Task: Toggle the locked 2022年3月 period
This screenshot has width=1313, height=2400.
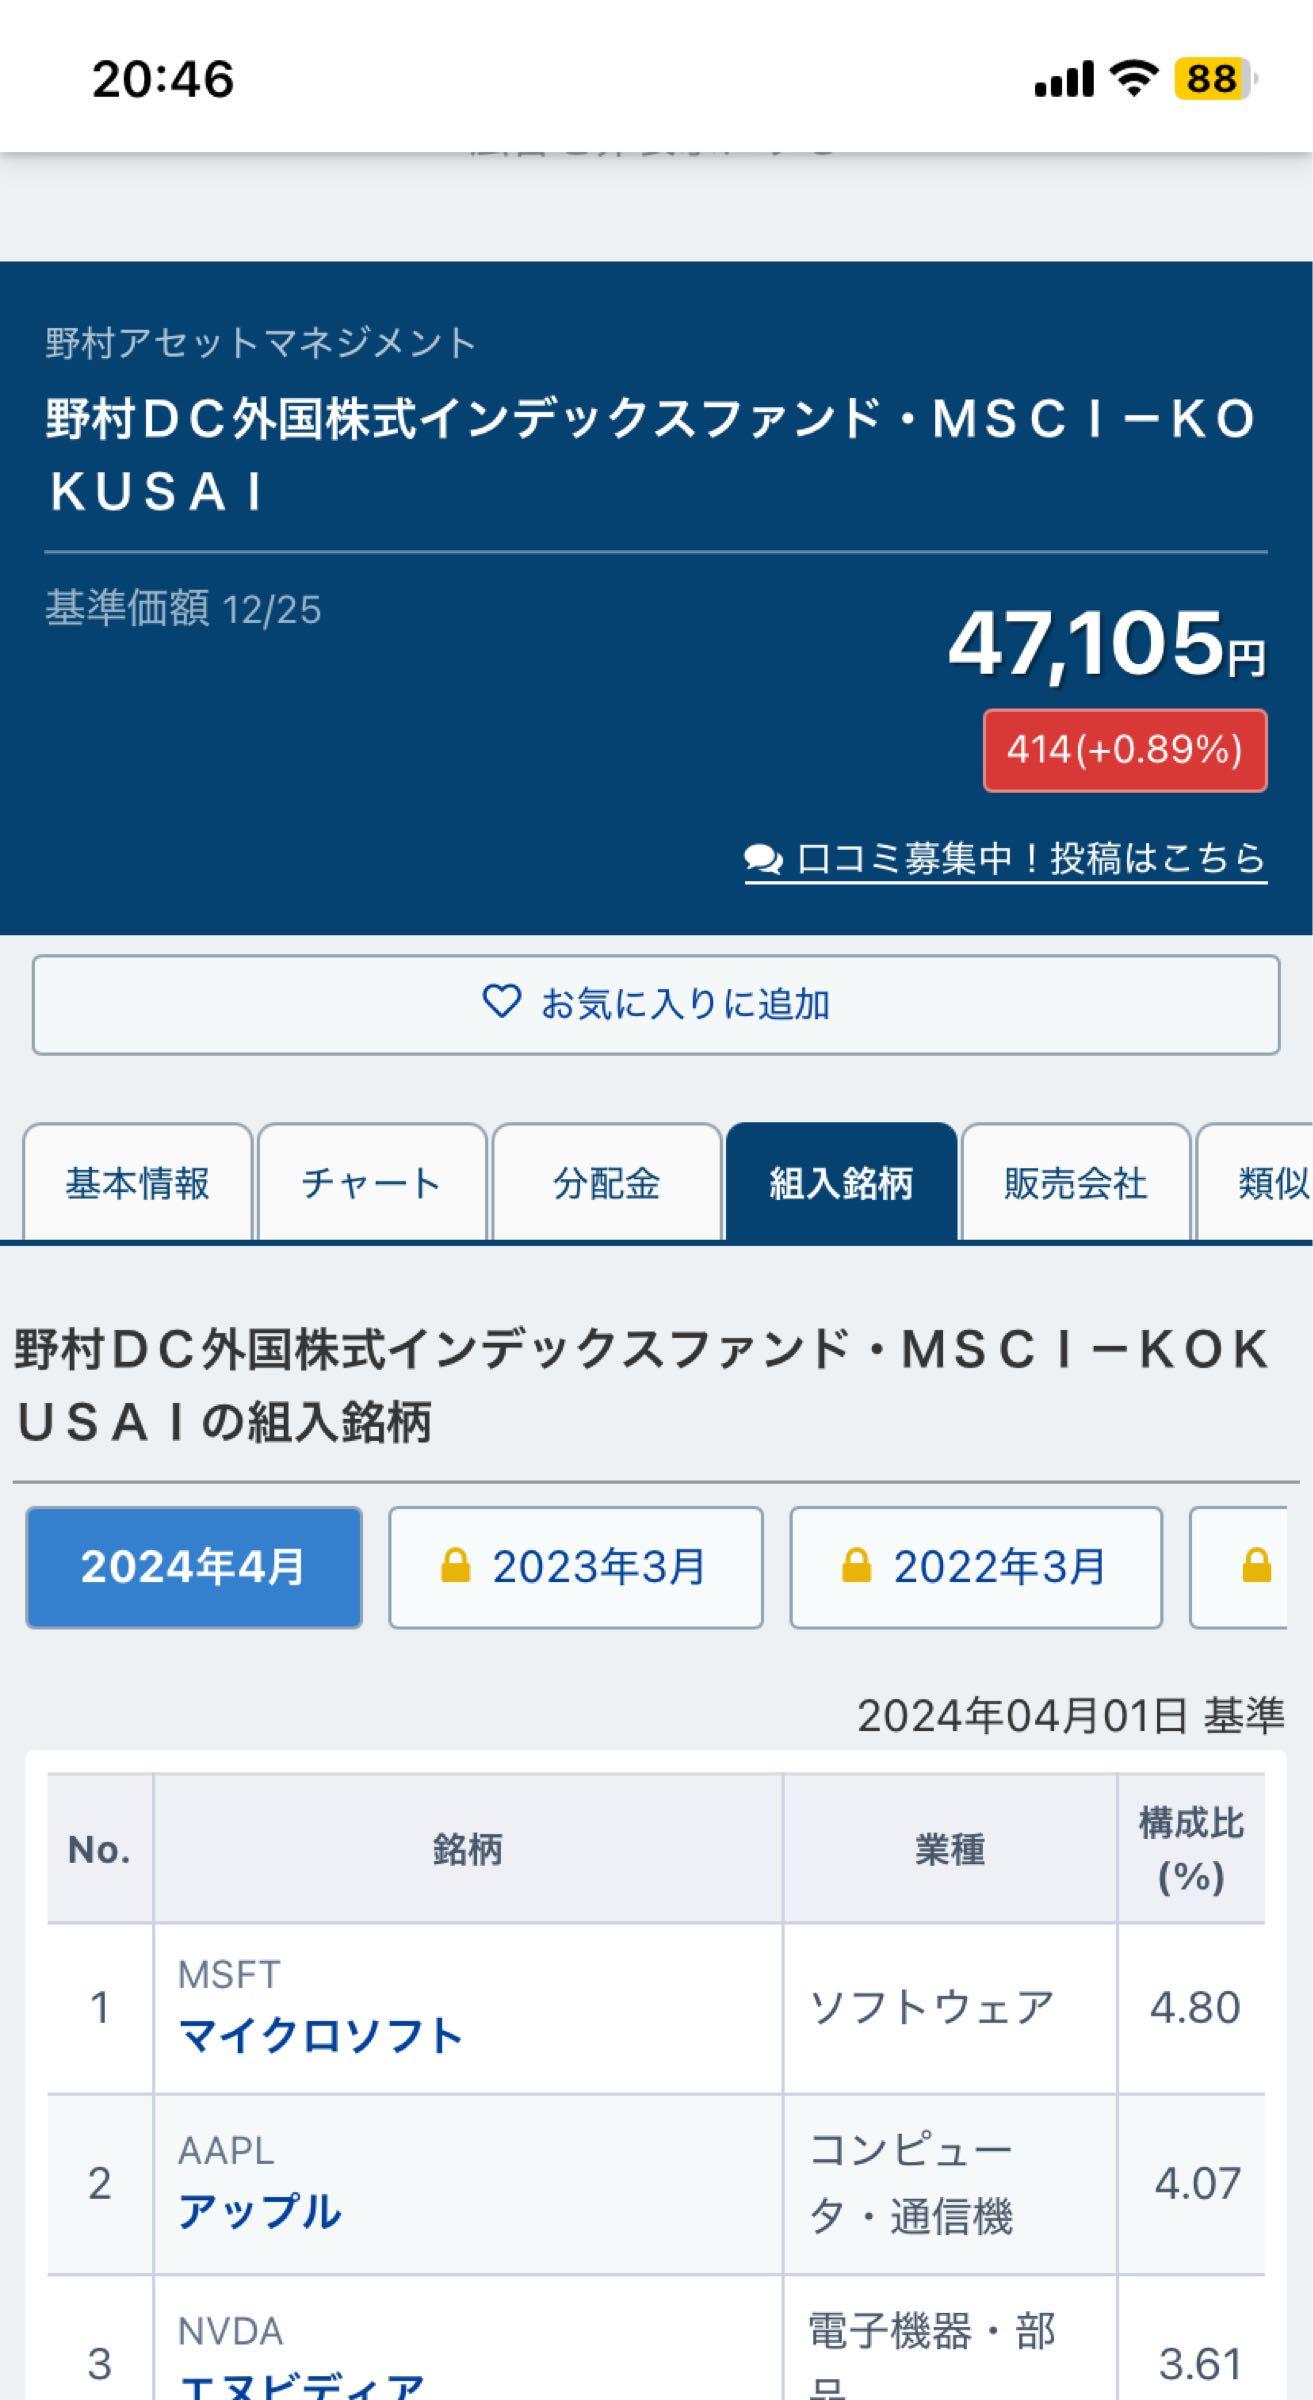Action: pos(977,1567)
